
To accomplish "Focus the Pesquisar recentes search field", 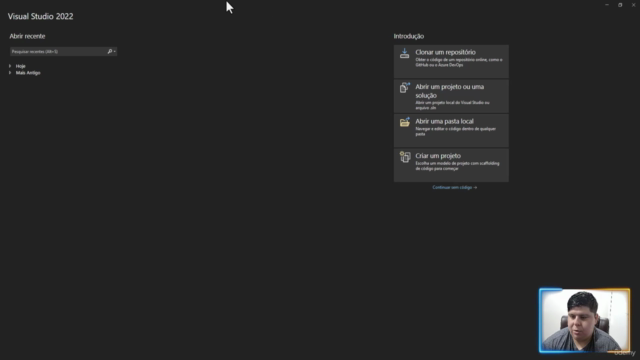I will [x=63, y=51].
